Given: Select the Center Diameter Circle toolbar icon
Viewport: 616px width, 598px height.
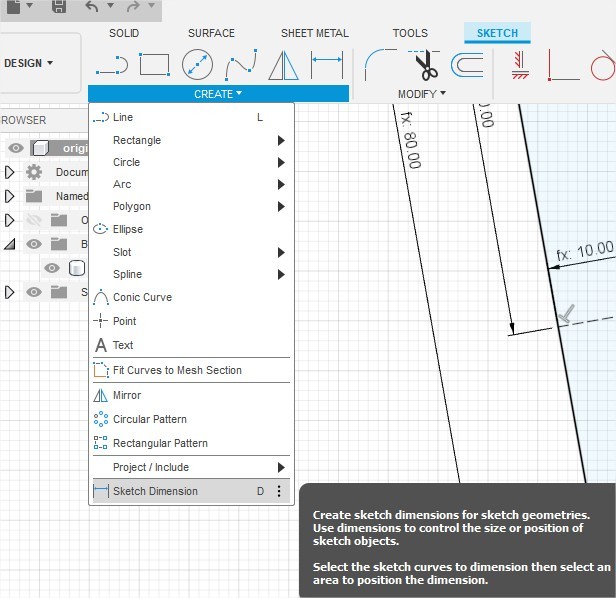Looking at the screenshot, I should 197,64.
